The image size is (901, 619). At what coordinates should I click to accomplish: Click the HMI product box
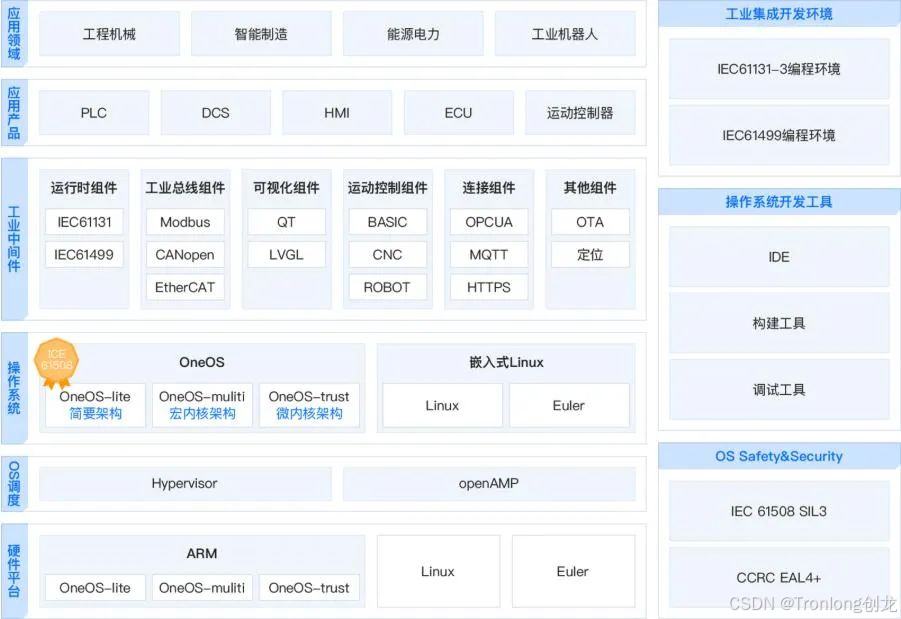pyautogui.click(x=337, y=113)
